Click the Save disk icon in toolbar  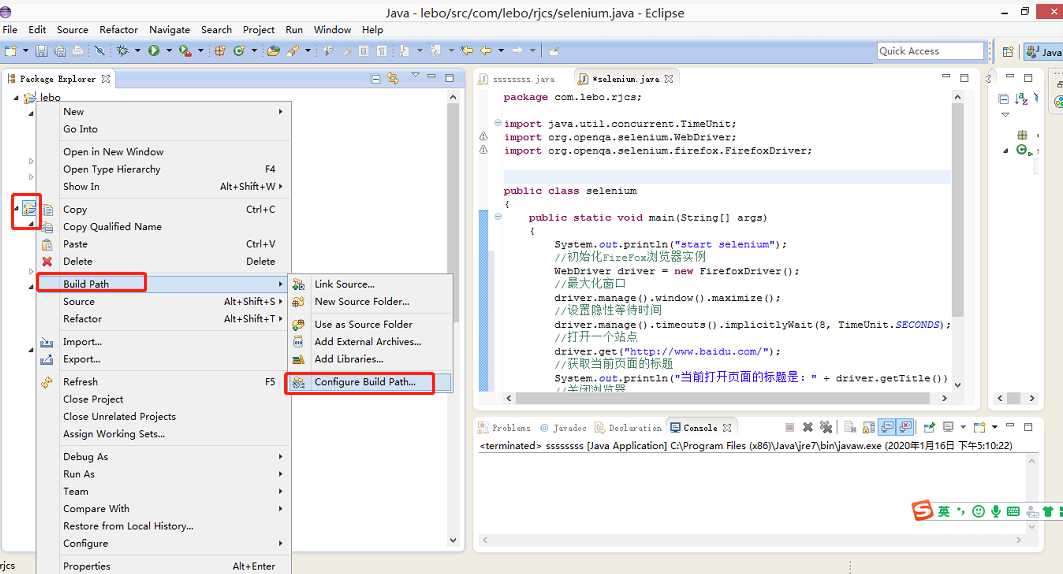[43, 51]
